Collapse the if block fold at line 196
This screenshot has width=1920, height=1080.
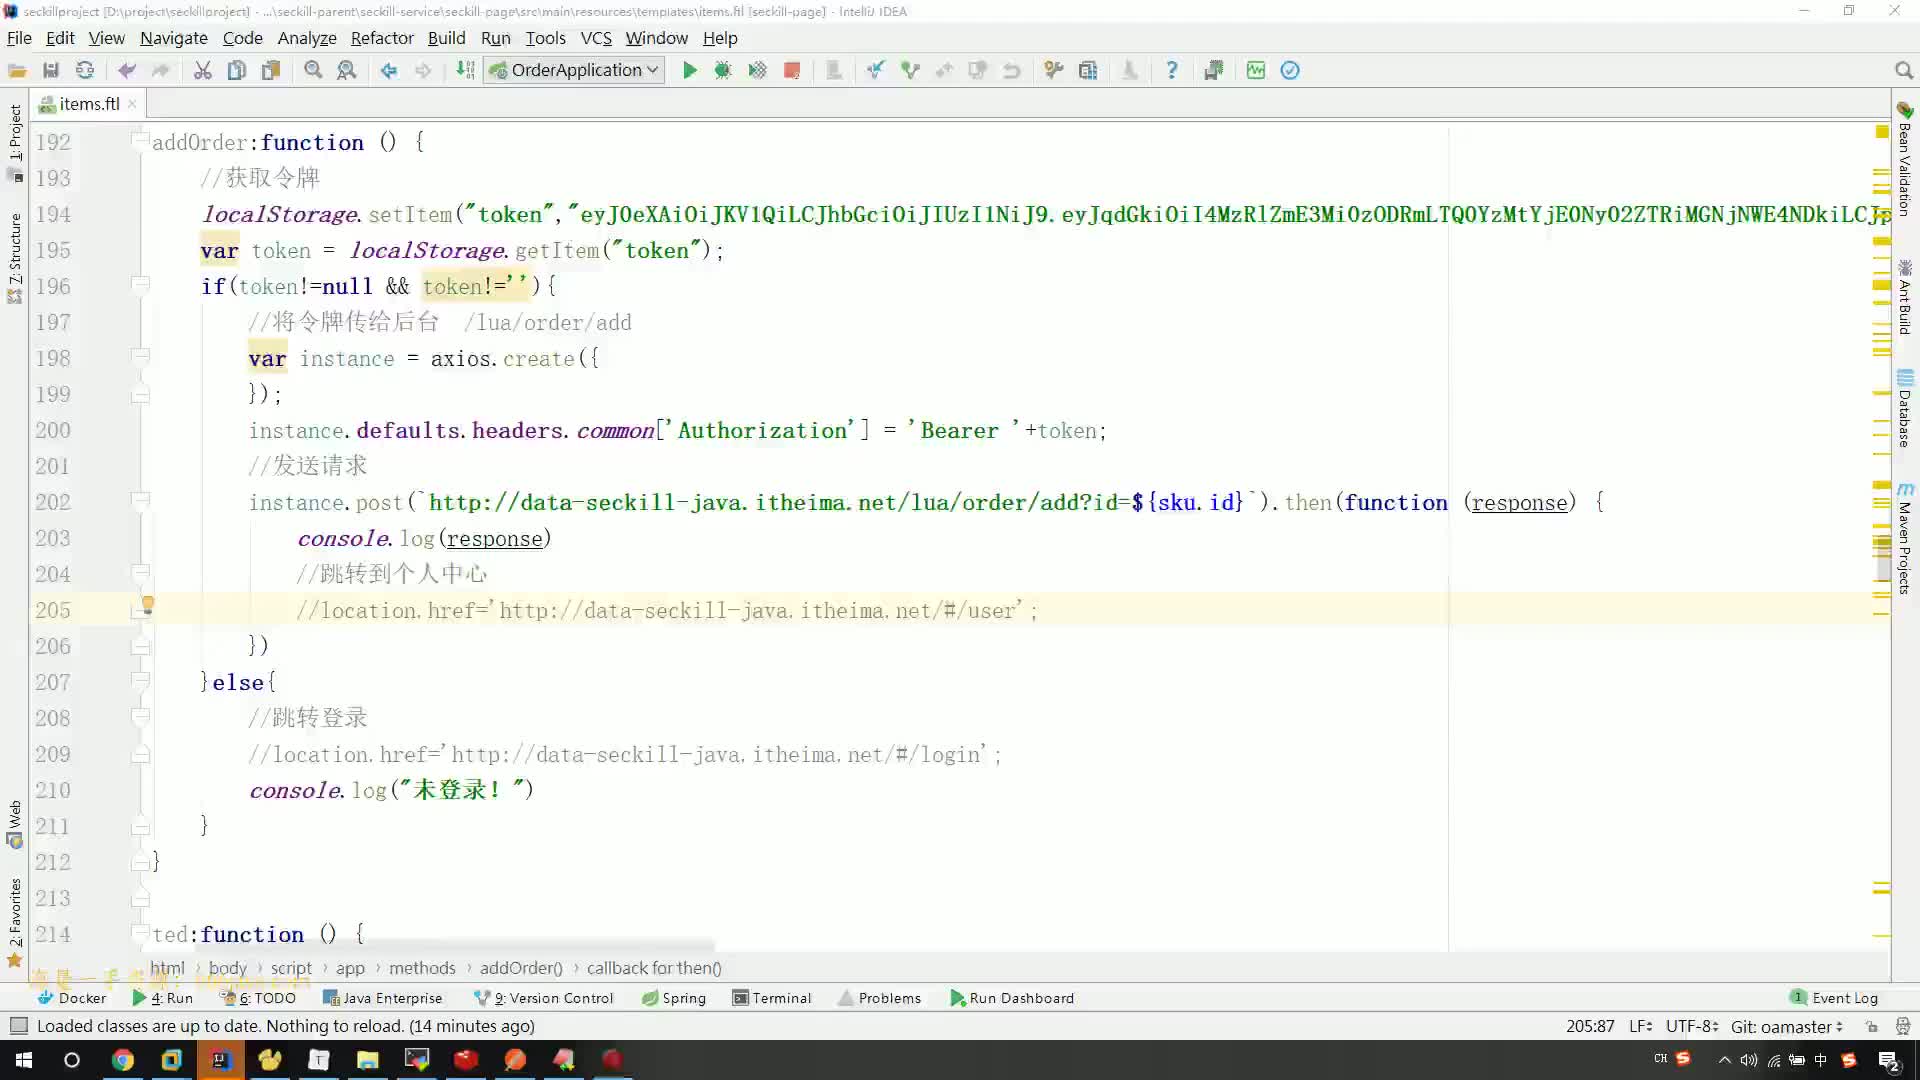140,285
